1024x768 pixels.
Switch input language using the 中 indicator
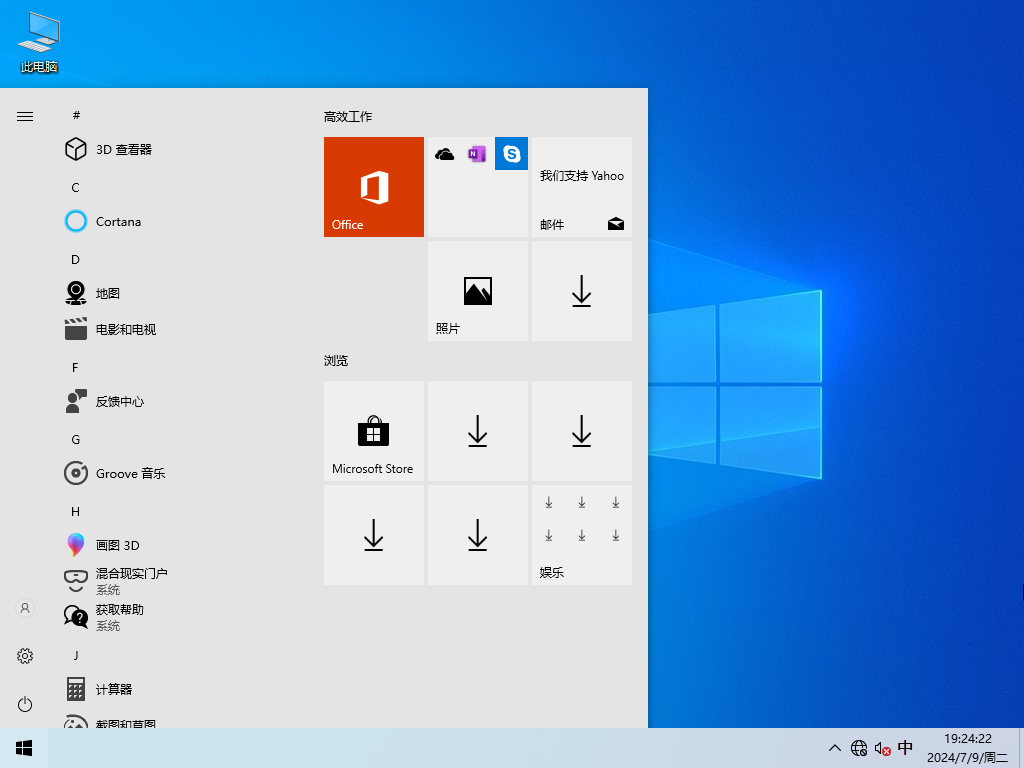click(x=906, y=748)
